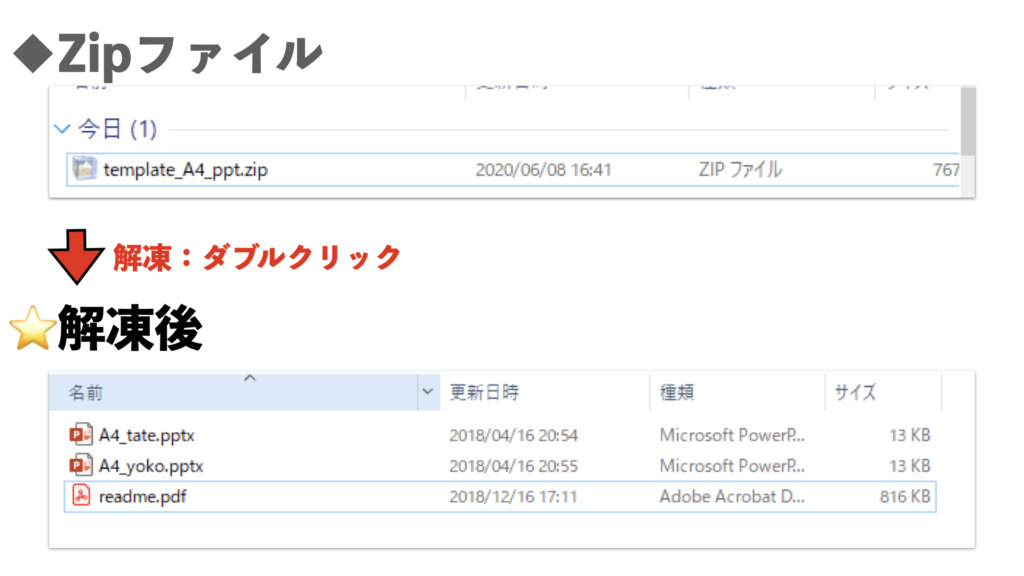Sort by the 更新日時 column header
Screen dimensions: 1024x576
(x=545, y=392)
